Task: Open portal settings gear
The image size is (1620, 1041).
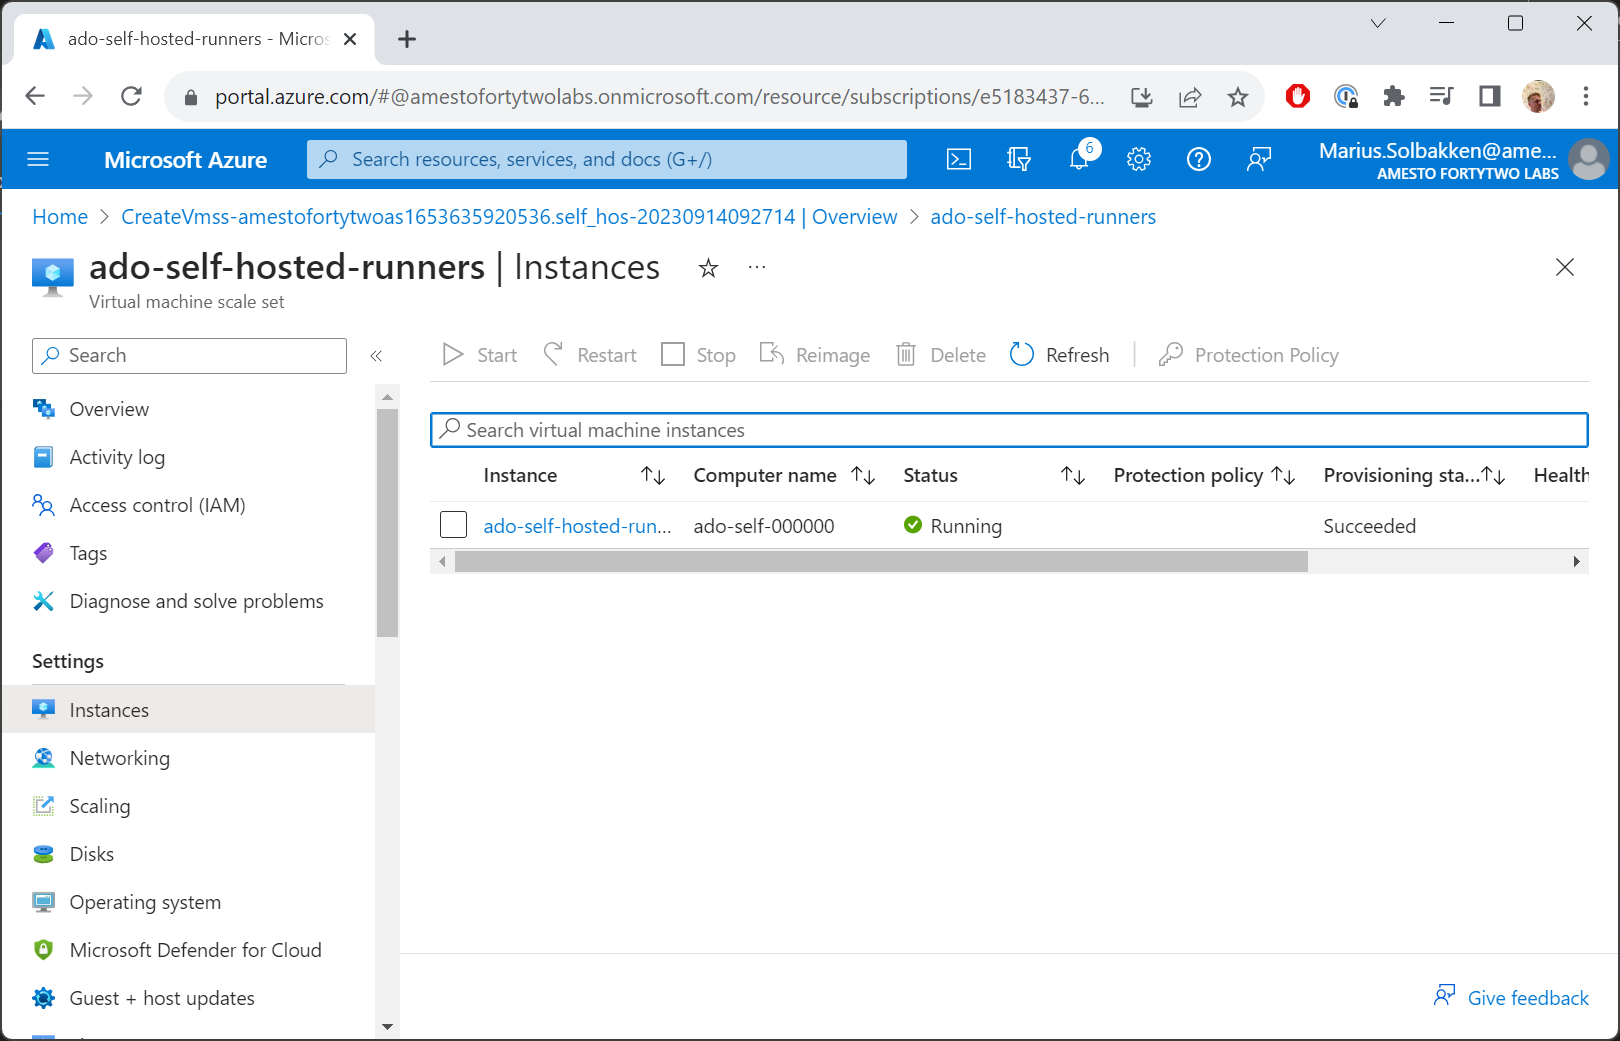Action: tap(1139, 159)
